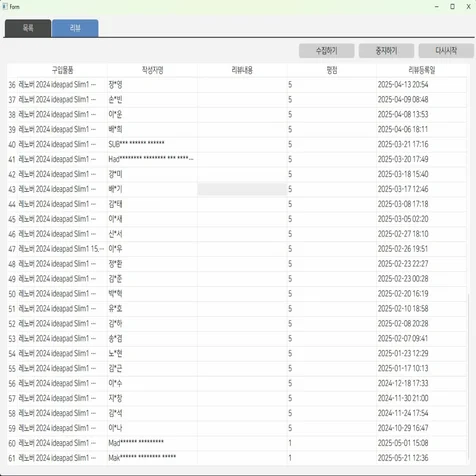The height and width of the screenshot is (476, 476).
Task: Click the 리뷰내용 column header
Action: [x=242, y=70]
